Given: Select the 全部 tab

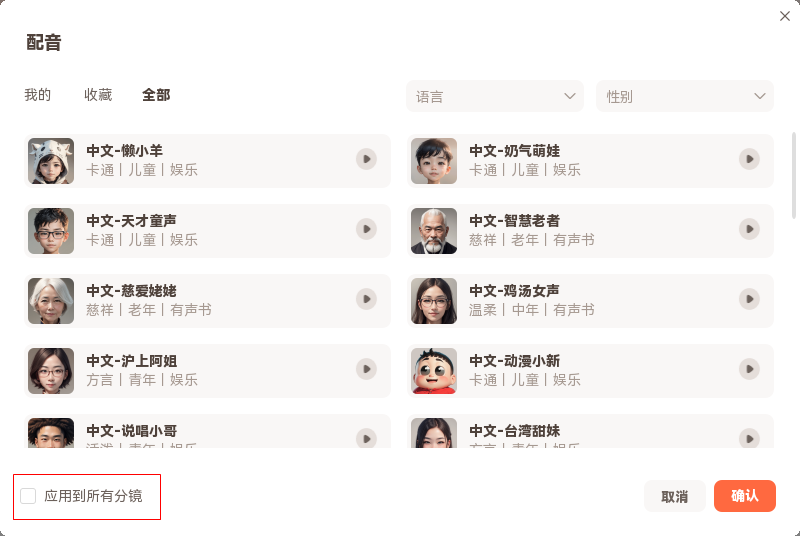Looking at the screenshot, I should tap(156, 95).
